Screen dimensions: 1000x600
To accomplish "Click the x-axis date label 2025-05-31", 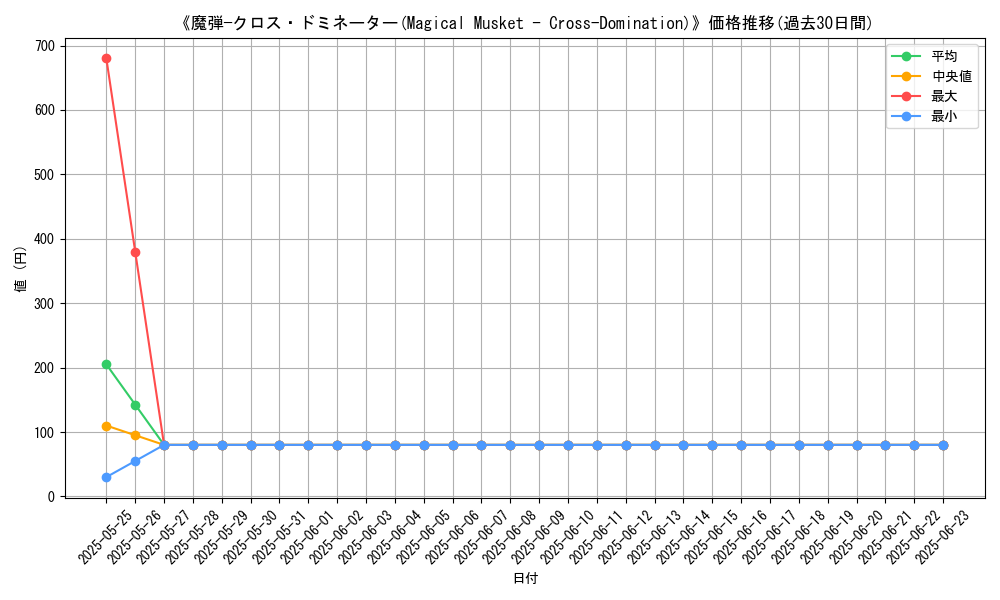I will tap(279, 537).
